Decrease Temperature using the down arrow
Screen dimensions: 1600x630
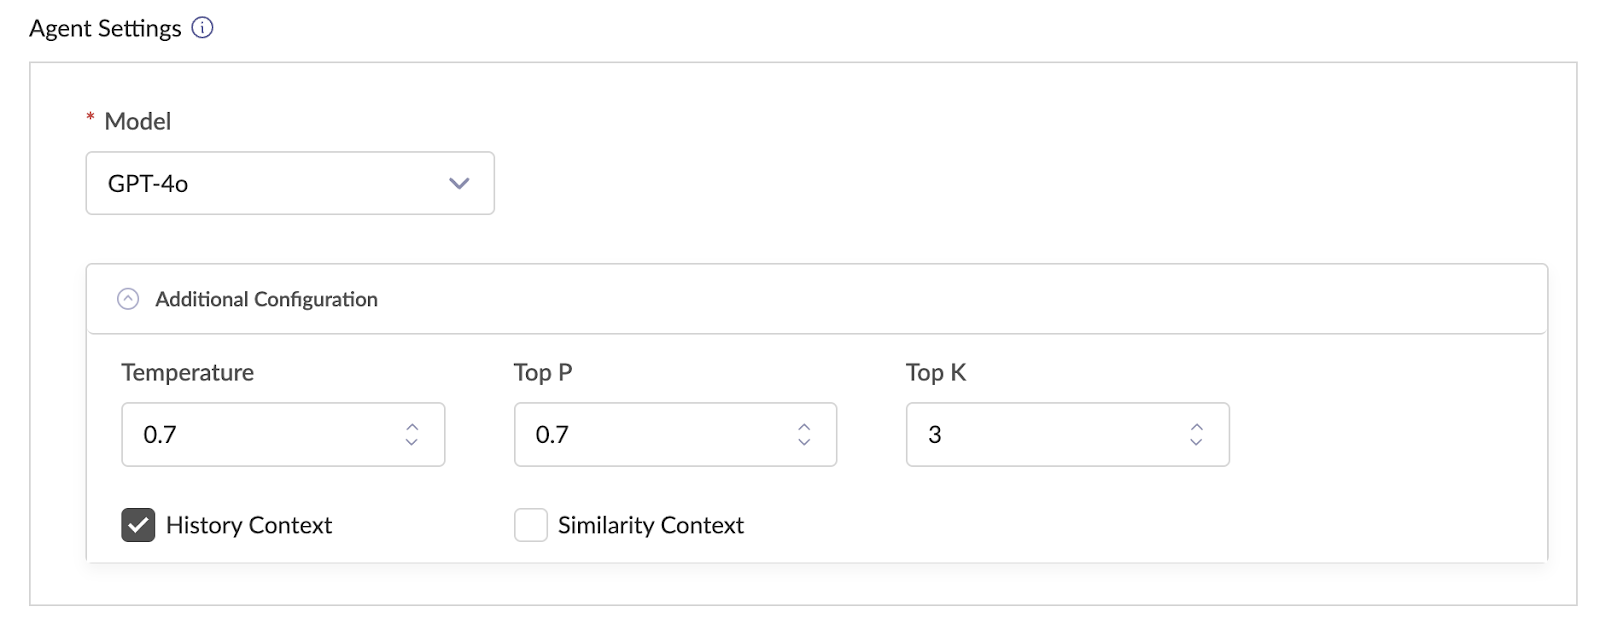coord(412,442)
